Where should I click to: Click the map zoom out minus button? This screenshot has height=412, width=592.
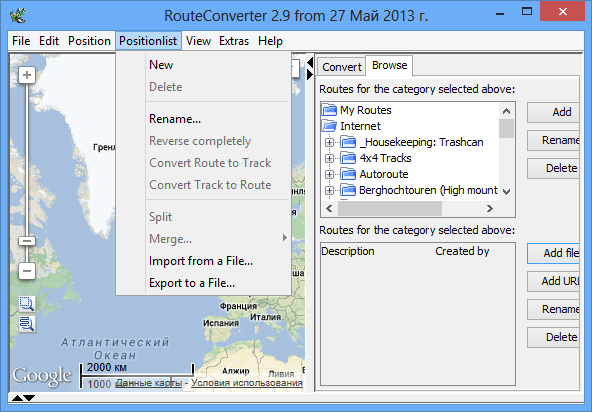pyautogui.click(x=27, y=271)
